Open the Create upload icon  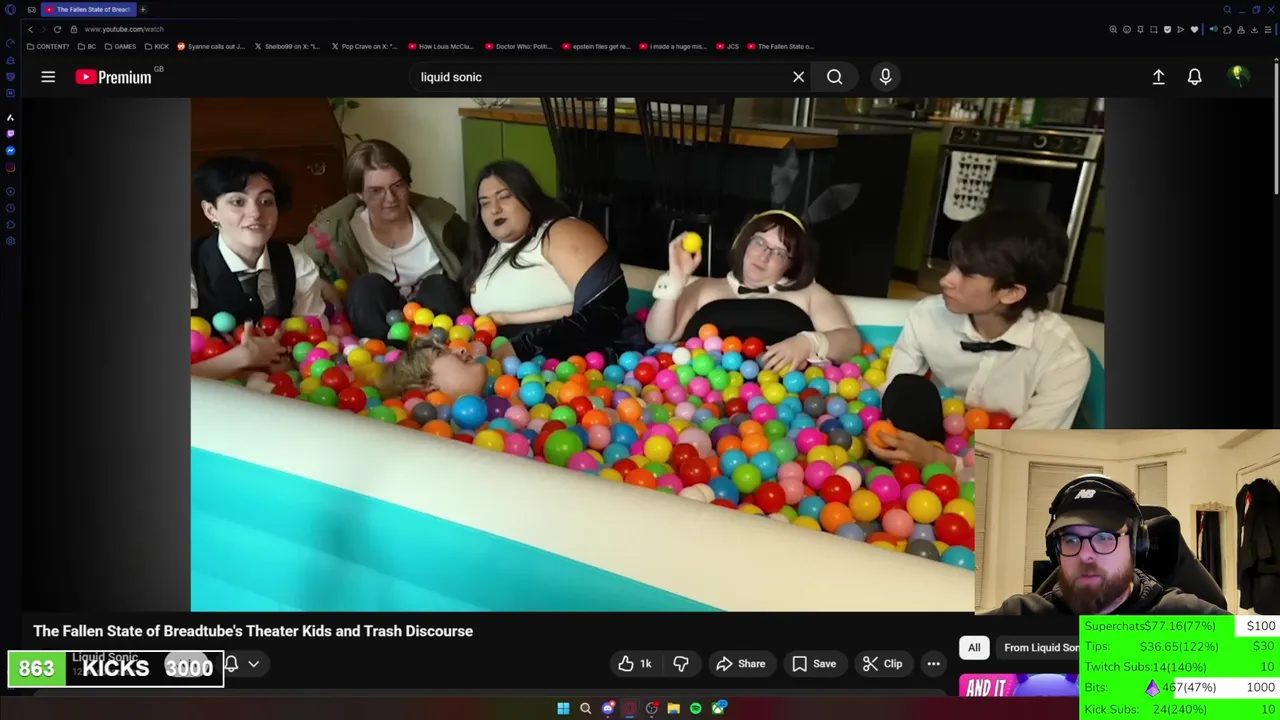[x=1158, y=77]
